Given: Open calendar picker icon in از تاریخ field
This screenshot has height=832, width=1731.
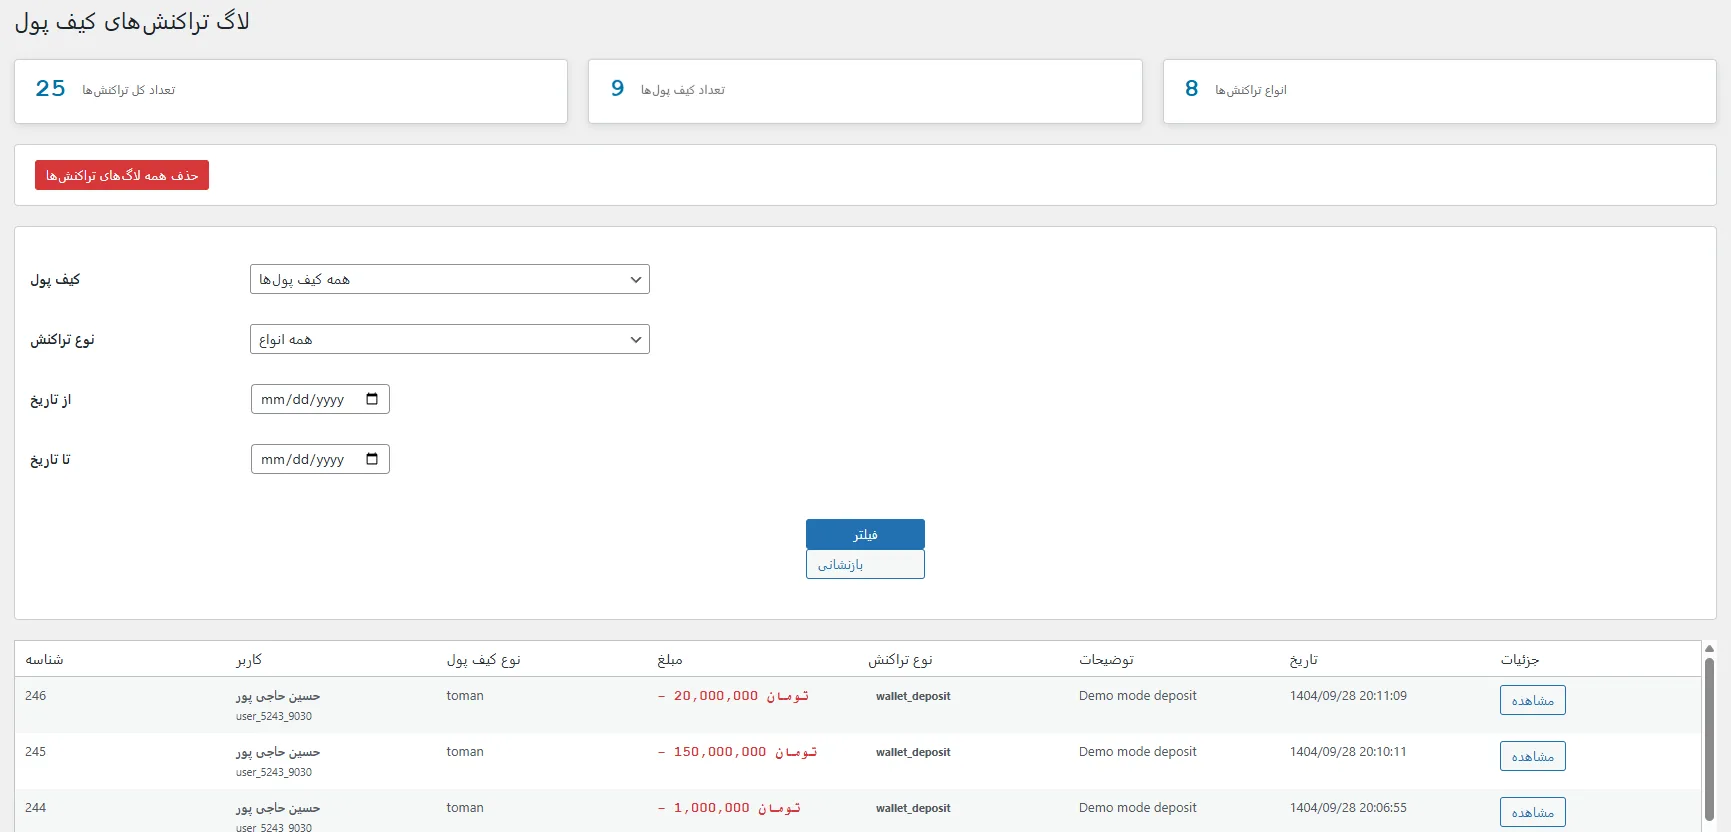Looking at the screenshot, I should pos(372,399).
